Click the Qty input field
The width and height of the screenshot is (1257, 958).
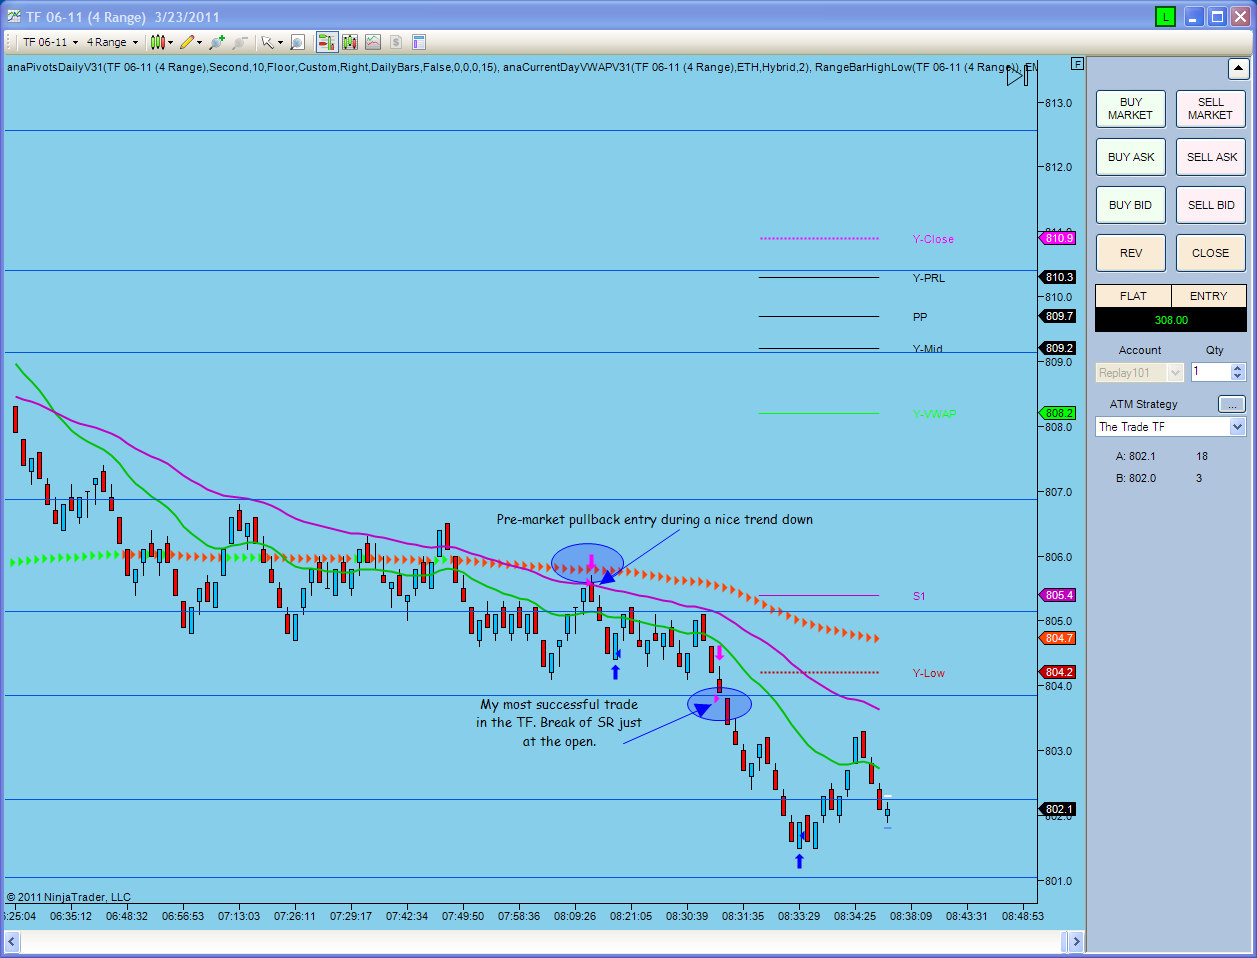click(x=1210, y=372)
